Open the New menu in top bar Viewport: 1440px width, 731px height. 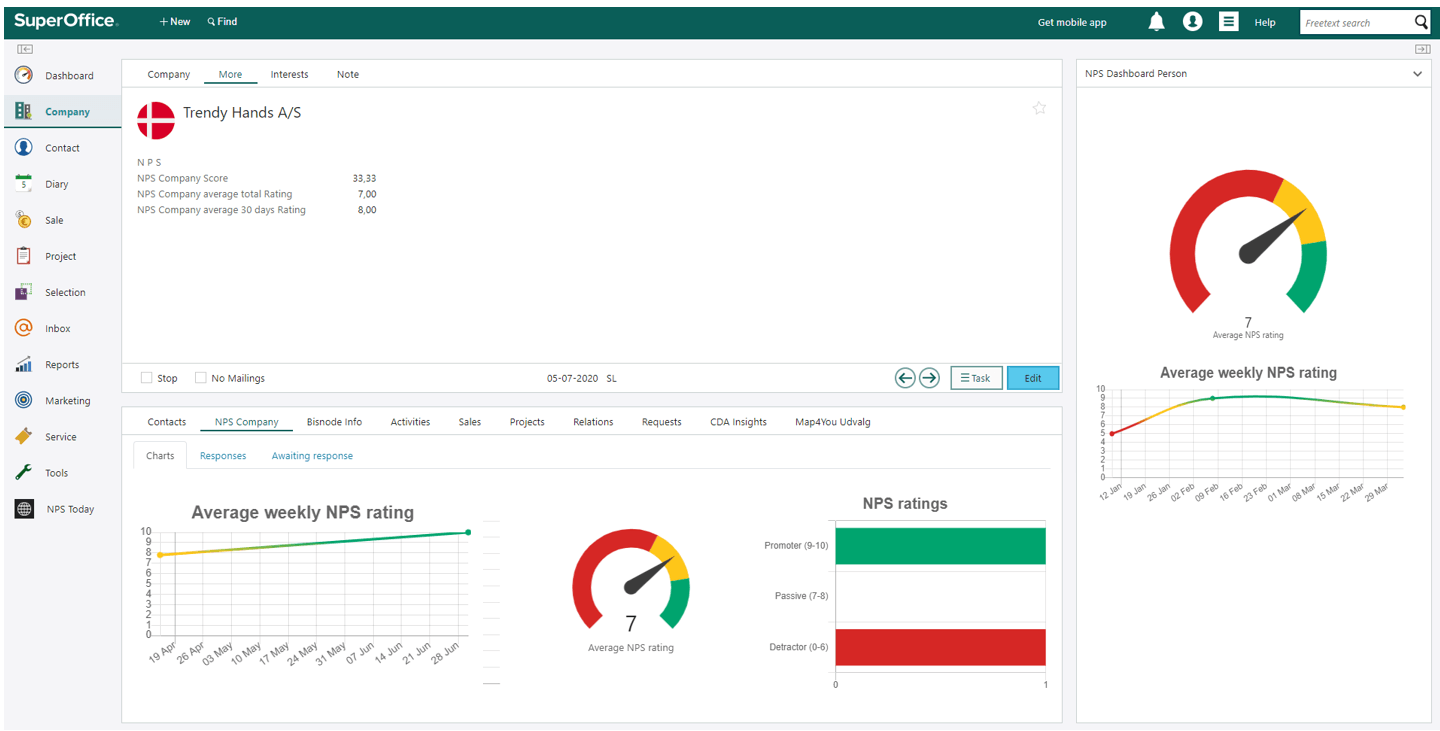[175, 22]
